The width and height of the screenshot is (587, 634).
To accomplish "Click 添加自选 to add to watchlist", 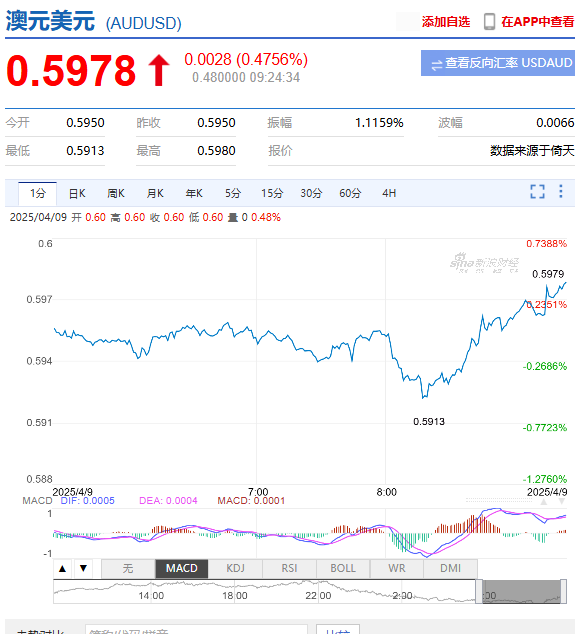I will [446, 22].
